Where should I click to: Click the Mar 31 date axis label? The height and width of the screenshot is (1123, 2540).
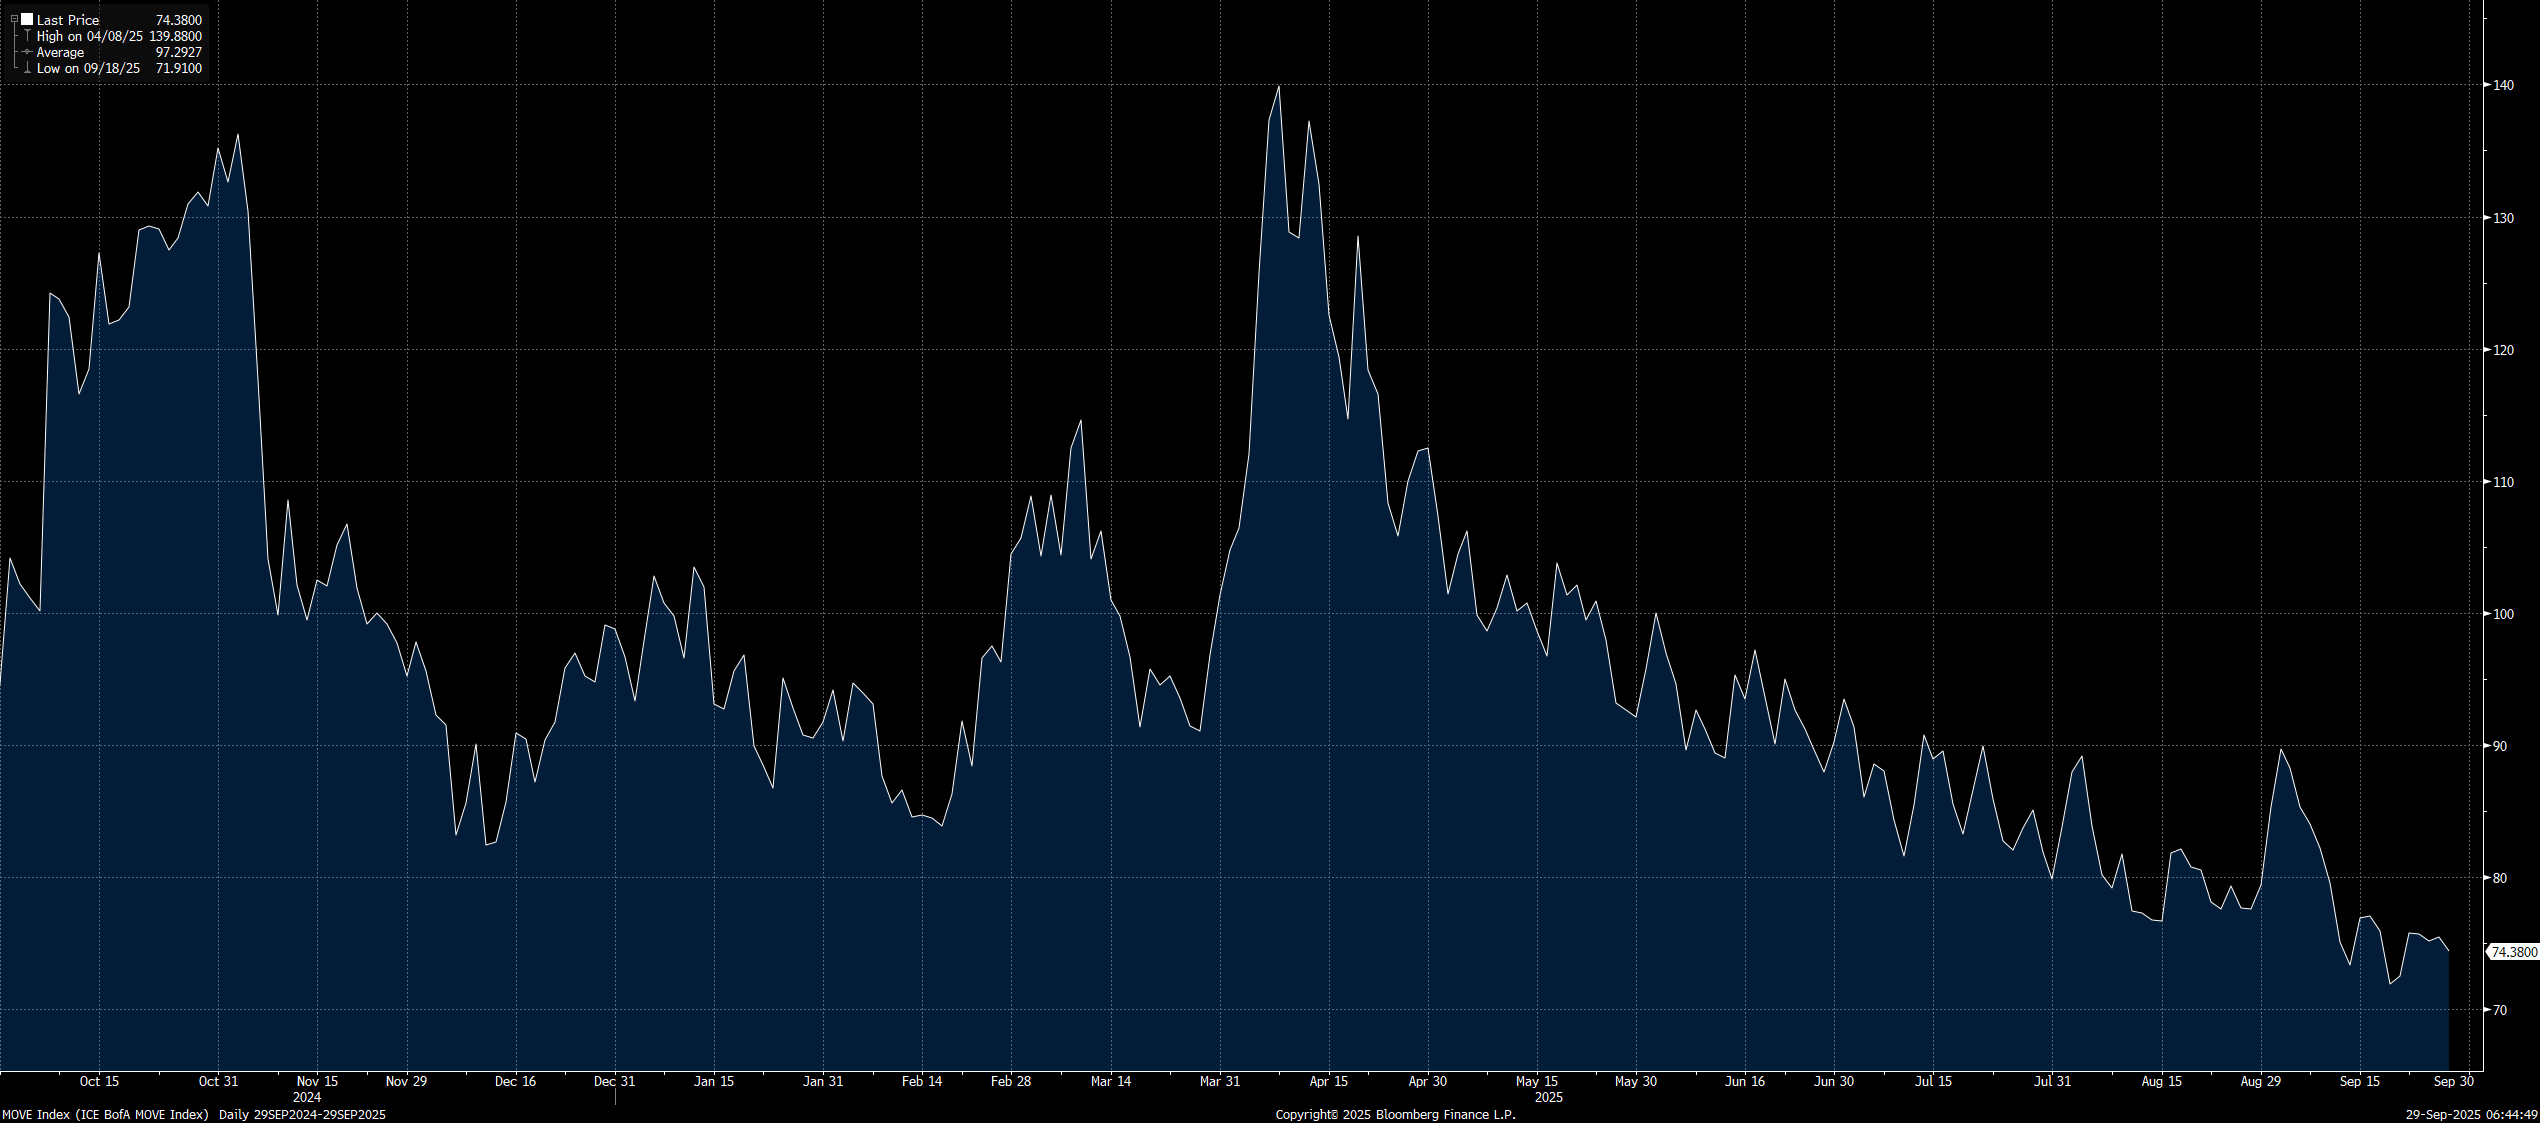pyautogui.click(x=1219, y=1081)
